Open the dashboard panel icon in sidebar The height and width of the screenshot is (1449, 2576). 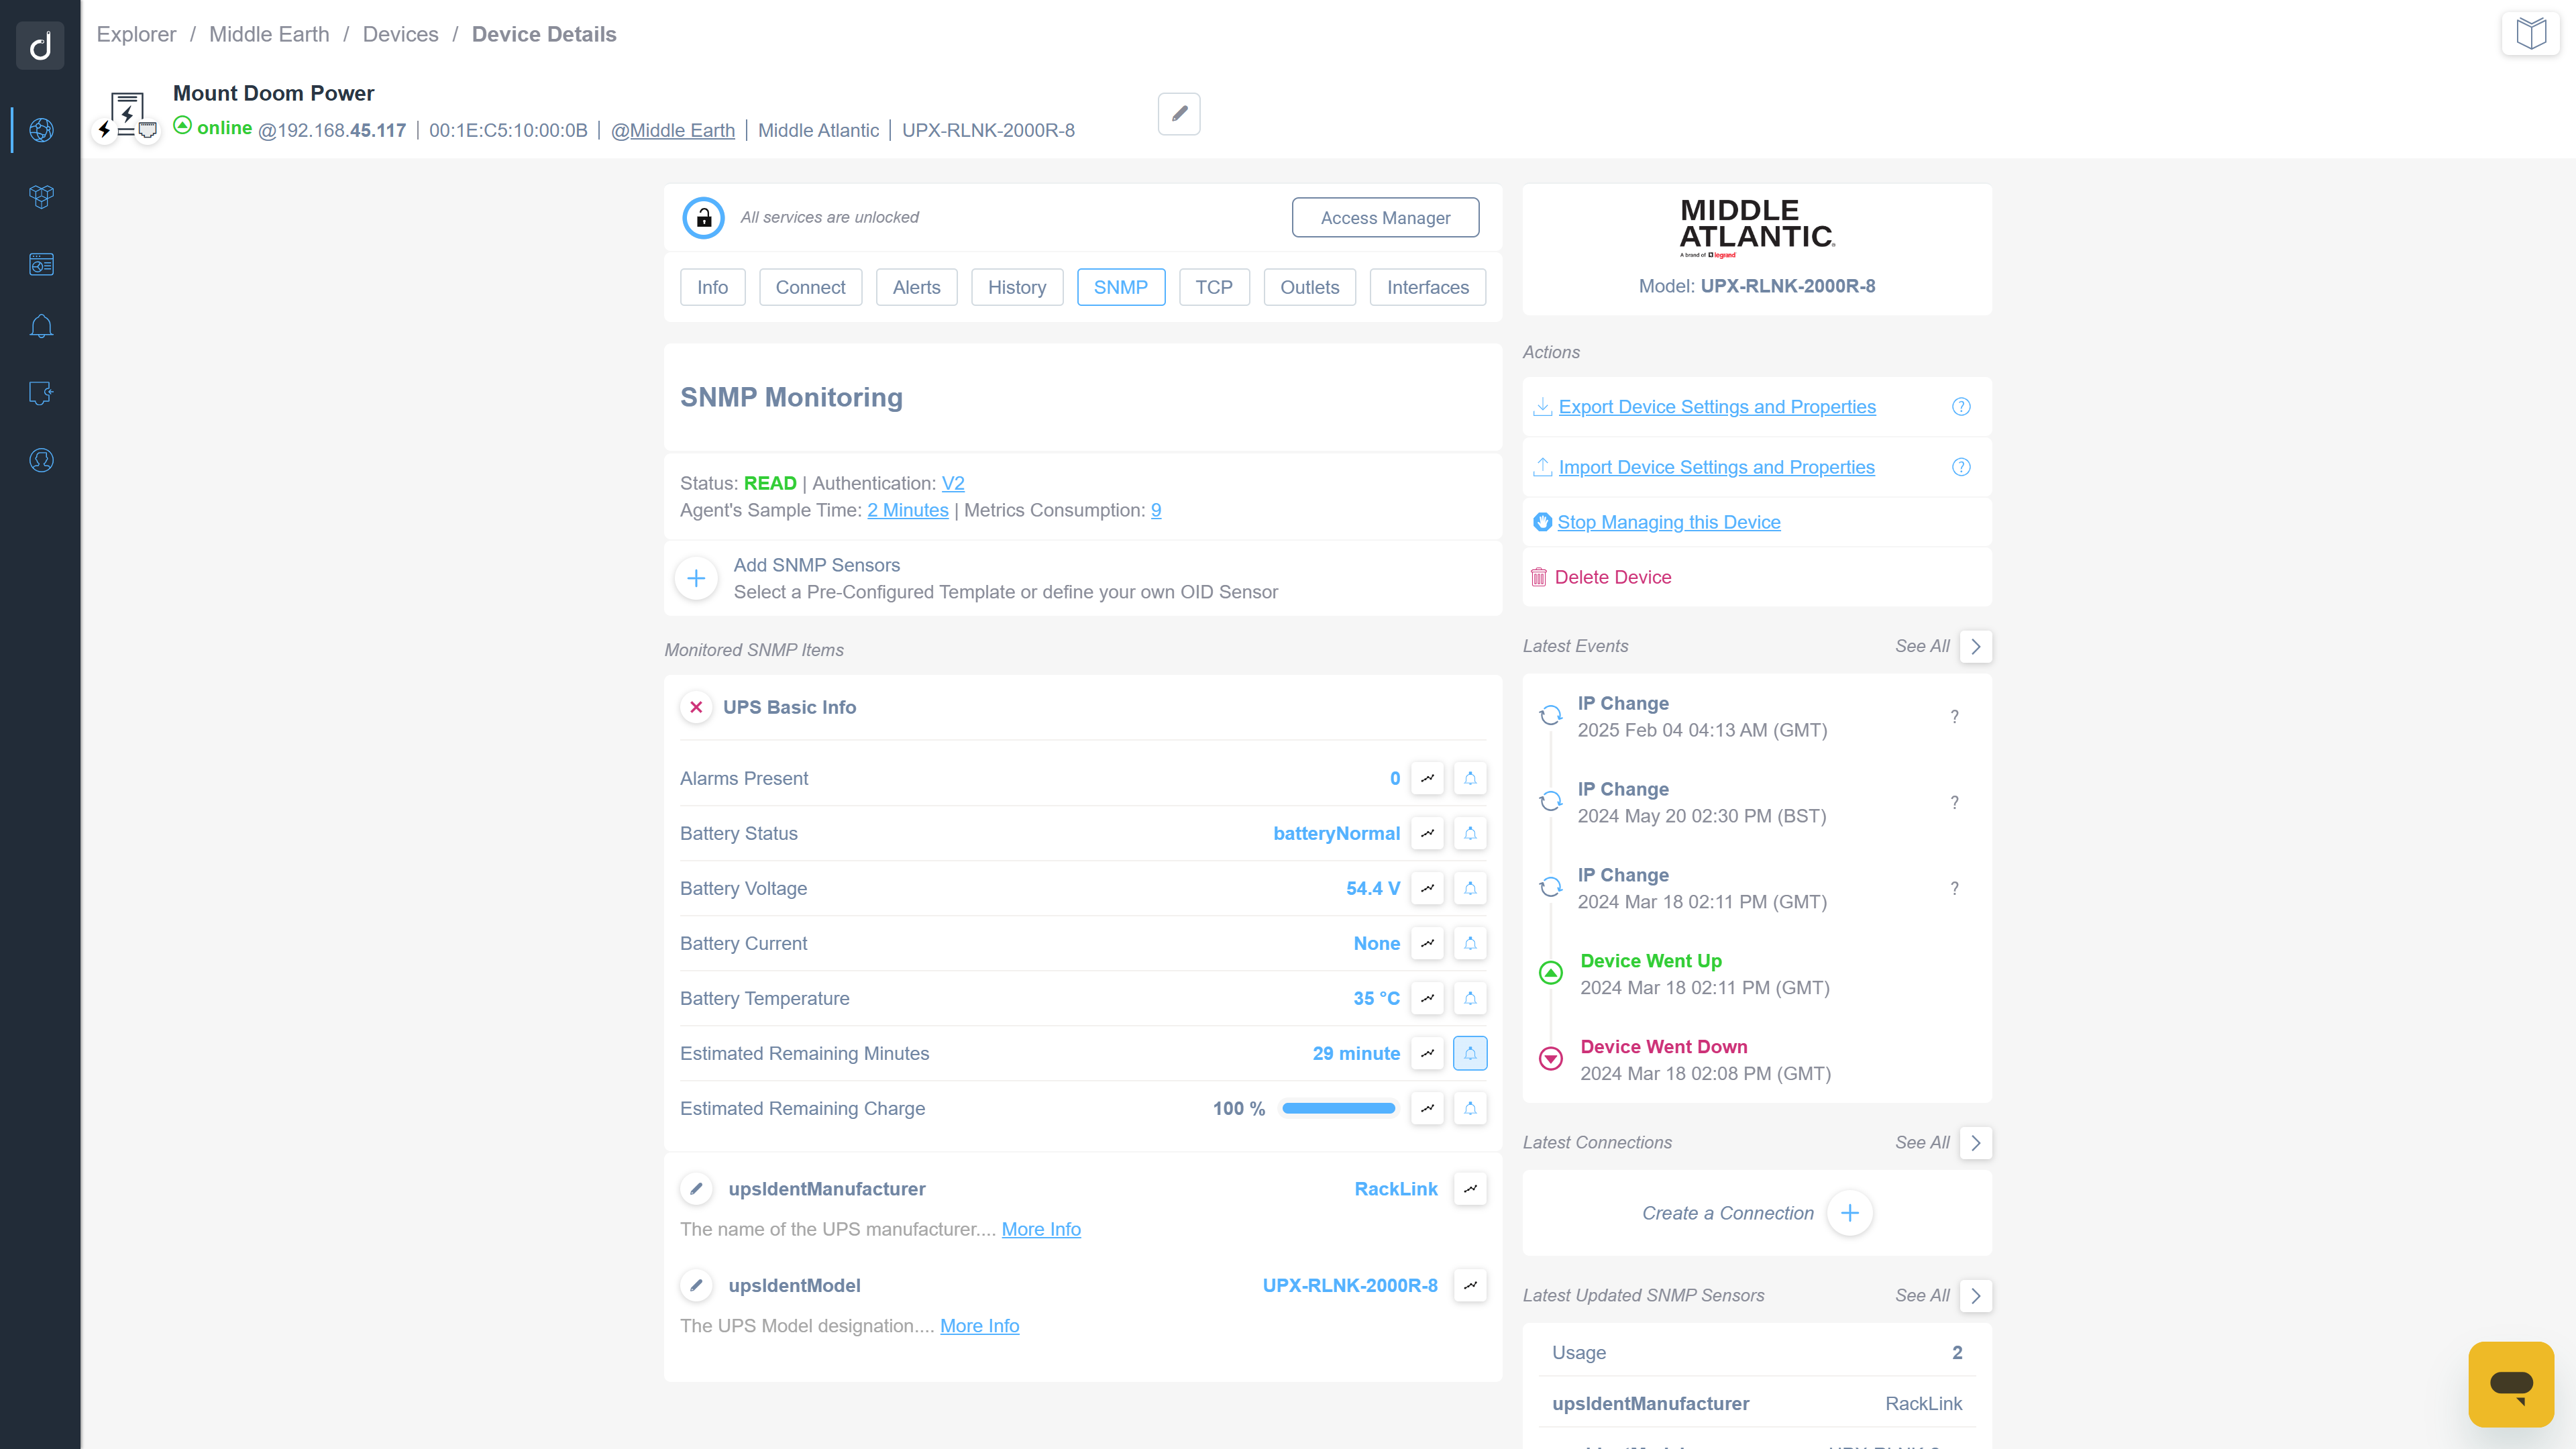[41, 264]
